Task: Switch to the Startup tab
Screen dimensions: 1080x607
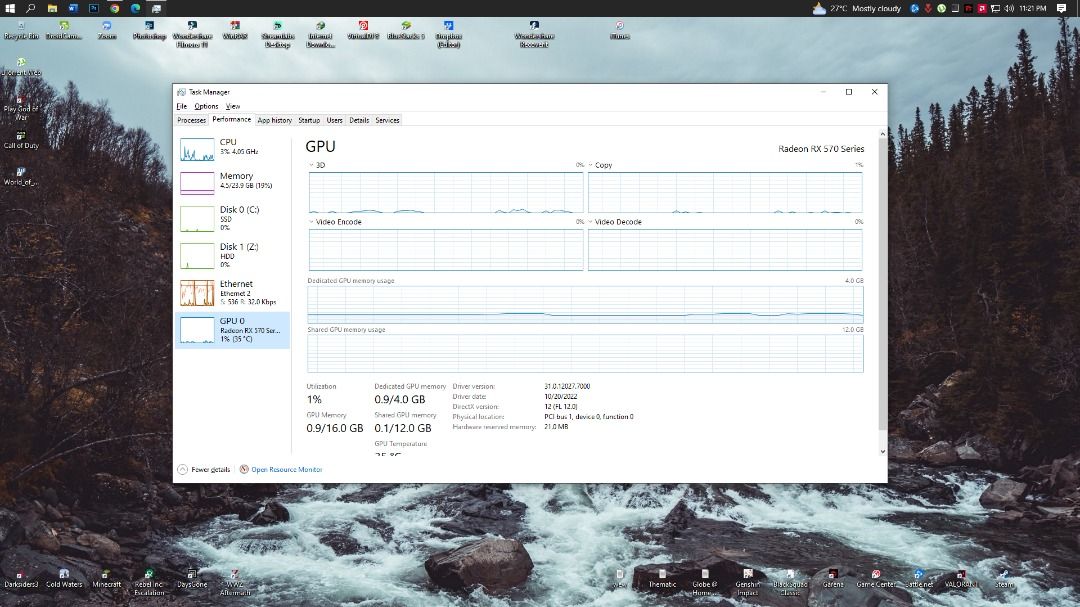Action: [309, 120]
